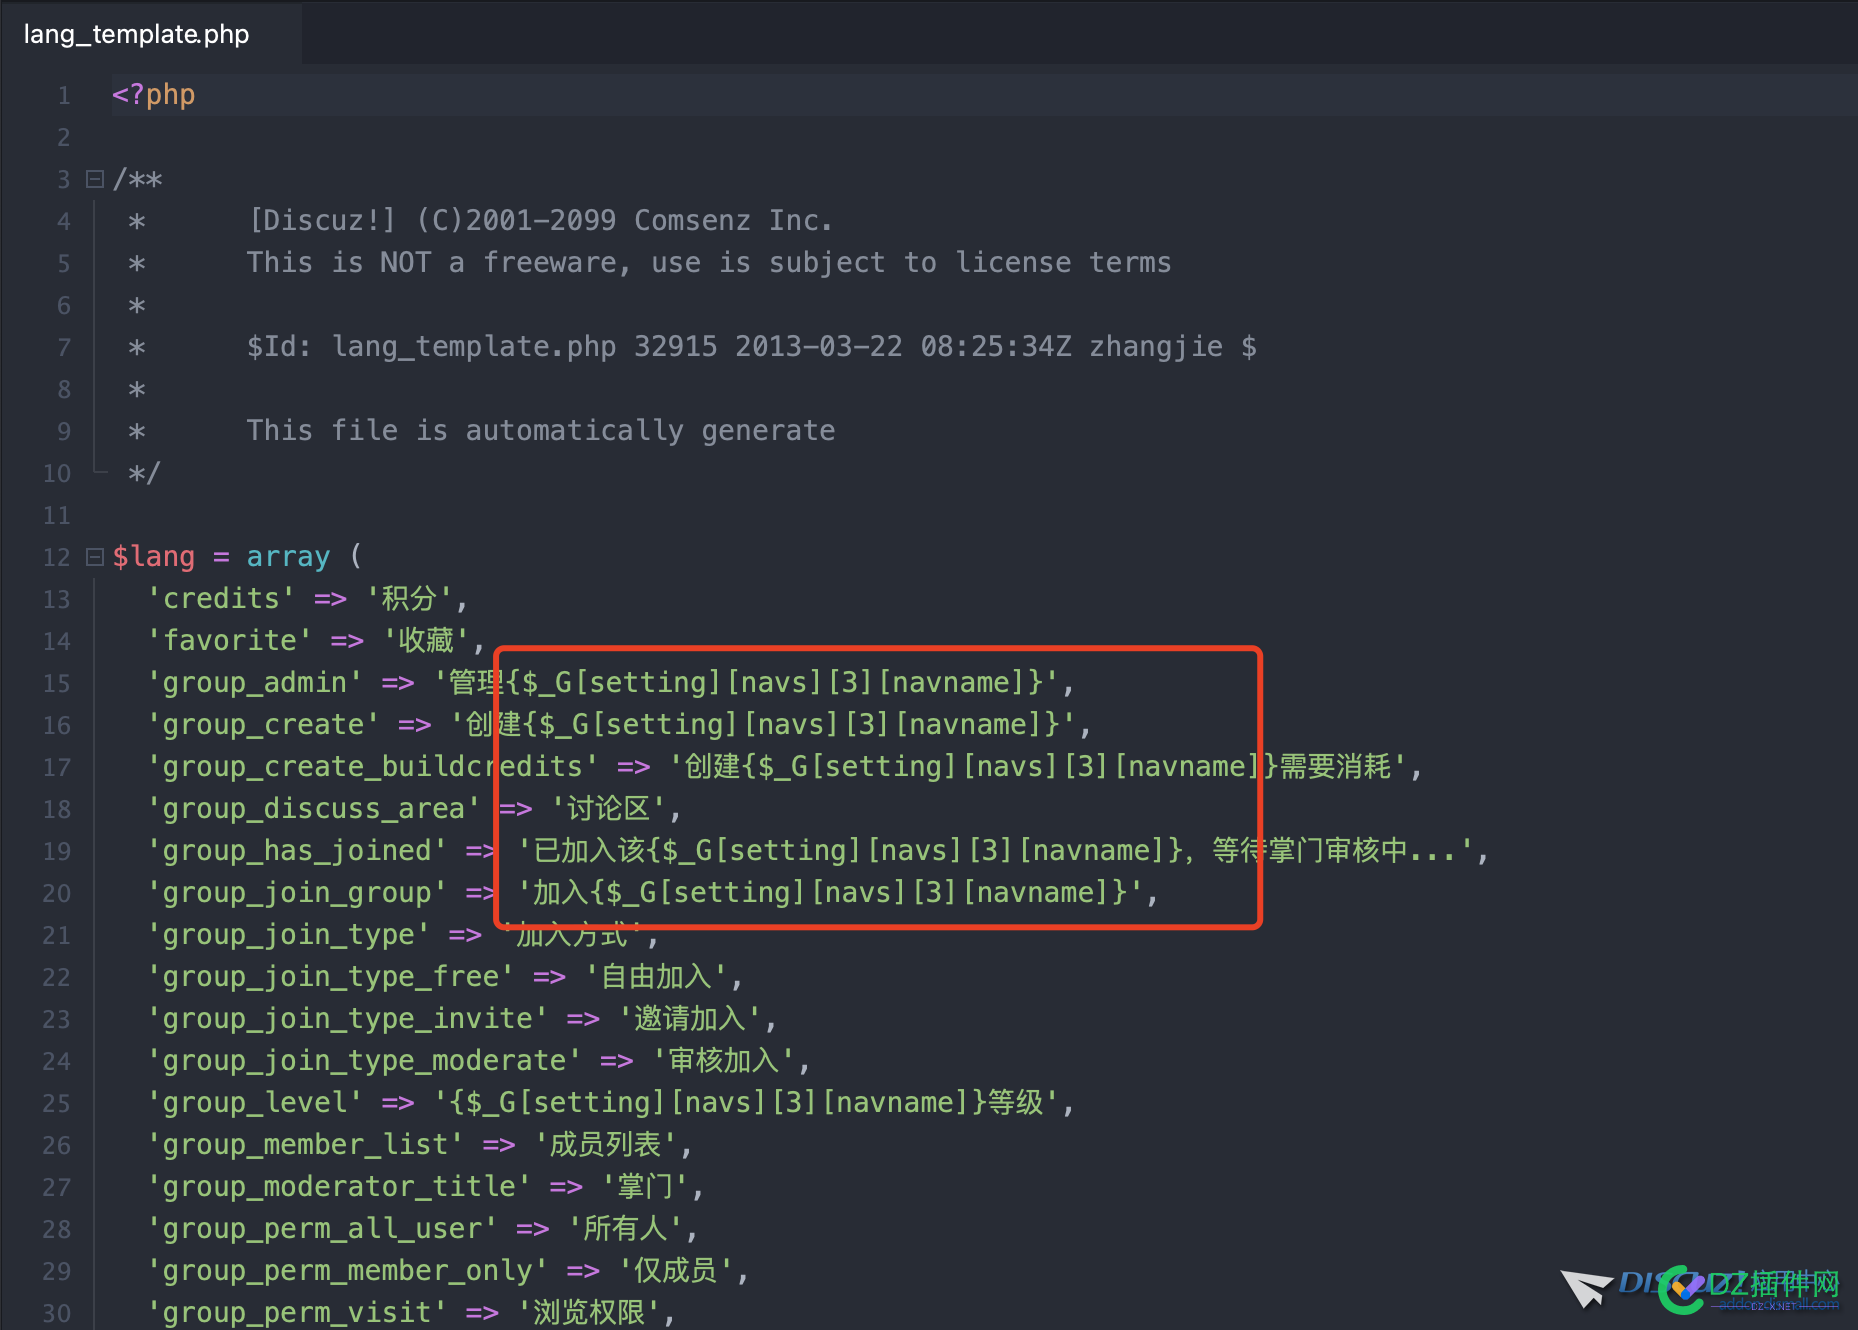
Task: Click 'This file is automatically generate' comment
Action: [541, 430]
